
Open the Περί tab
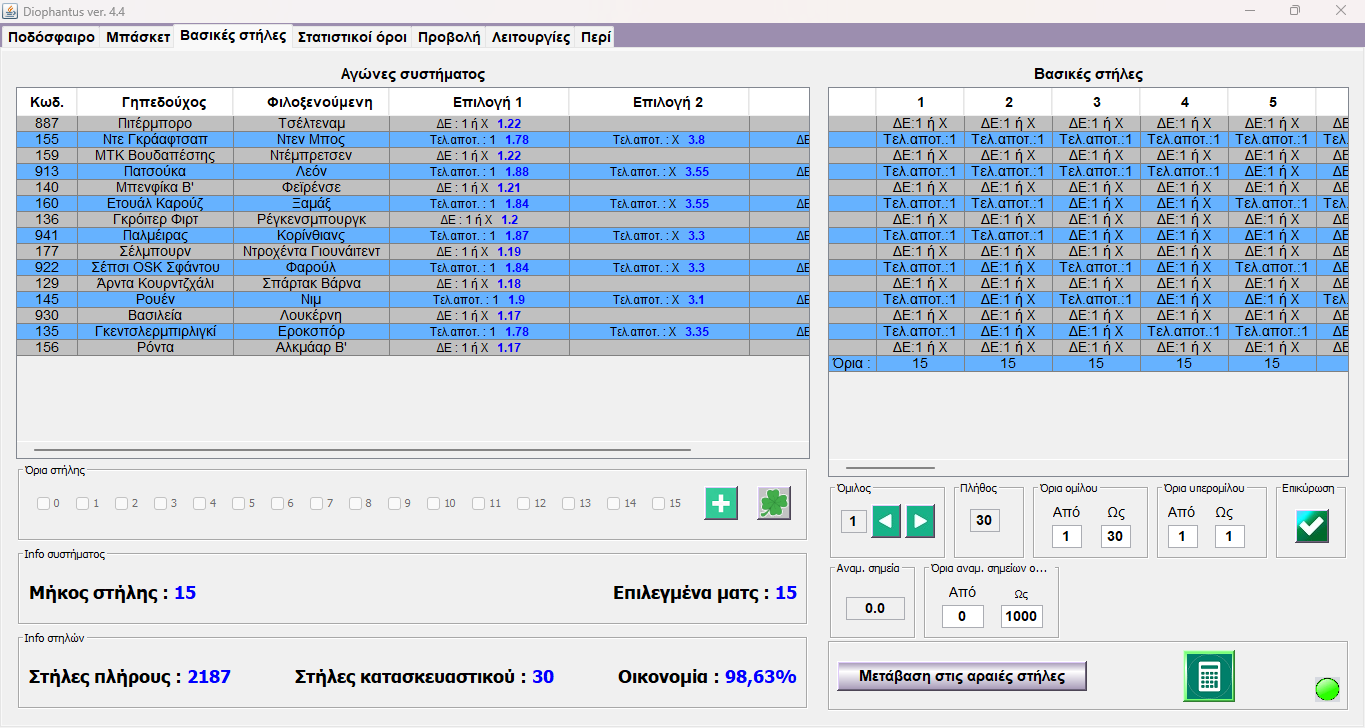pos(595,37)
